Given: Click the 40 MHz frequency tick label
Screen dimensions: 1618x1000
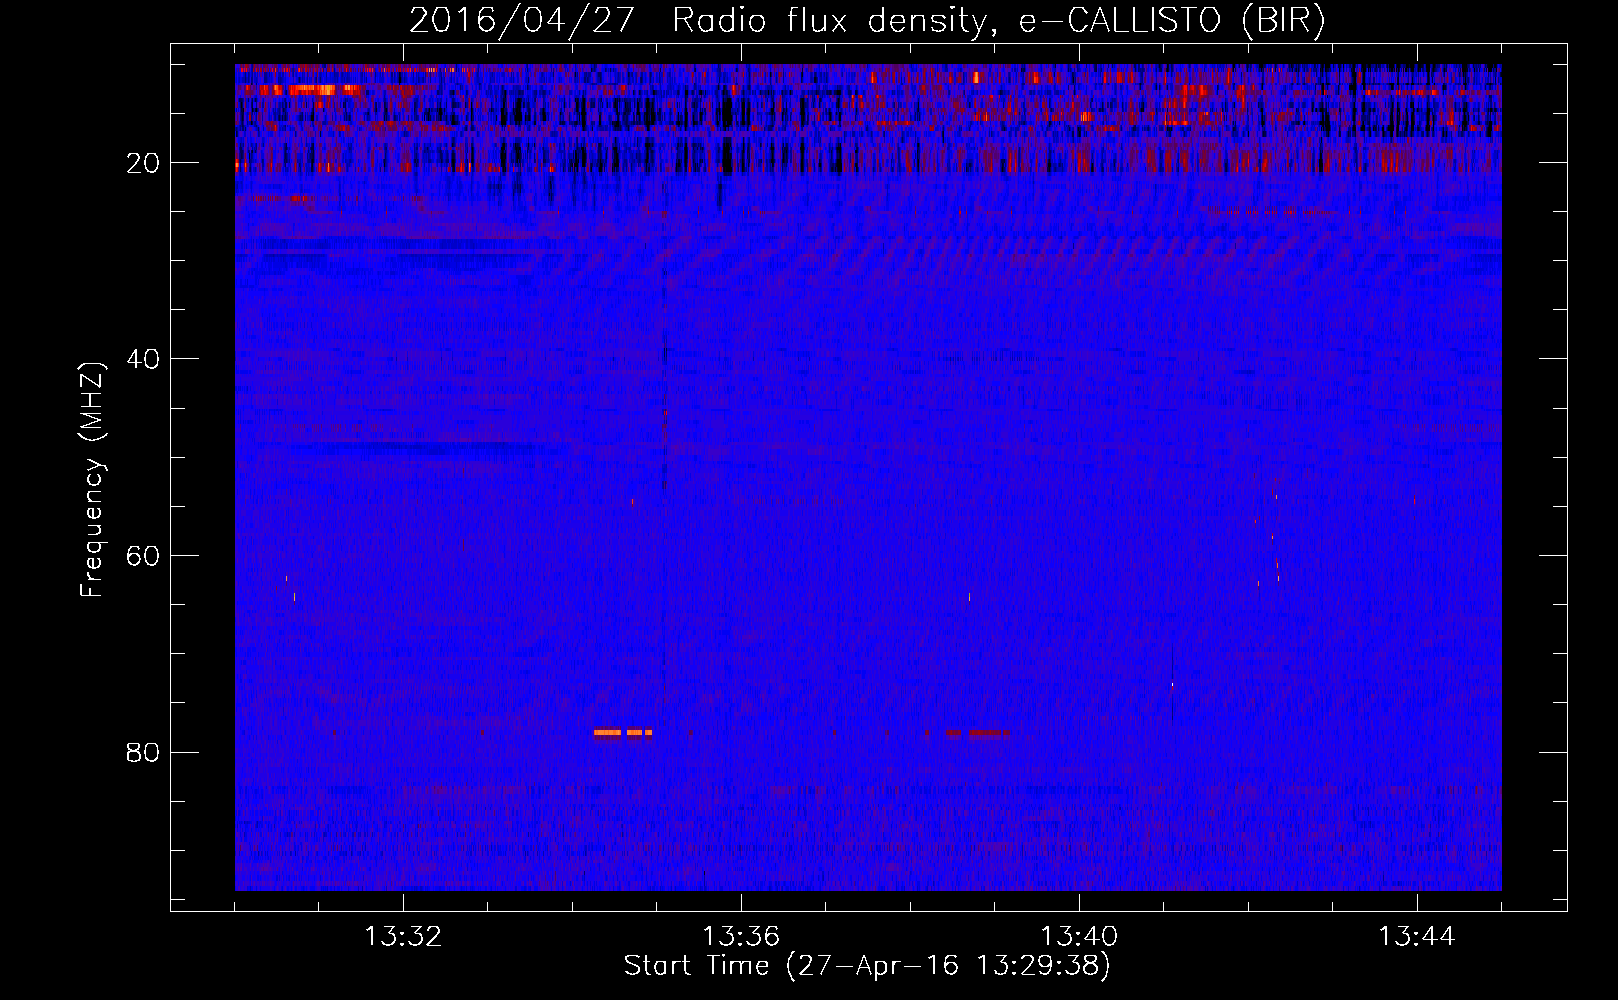Looking at the screenshot, I should (143, 359).
